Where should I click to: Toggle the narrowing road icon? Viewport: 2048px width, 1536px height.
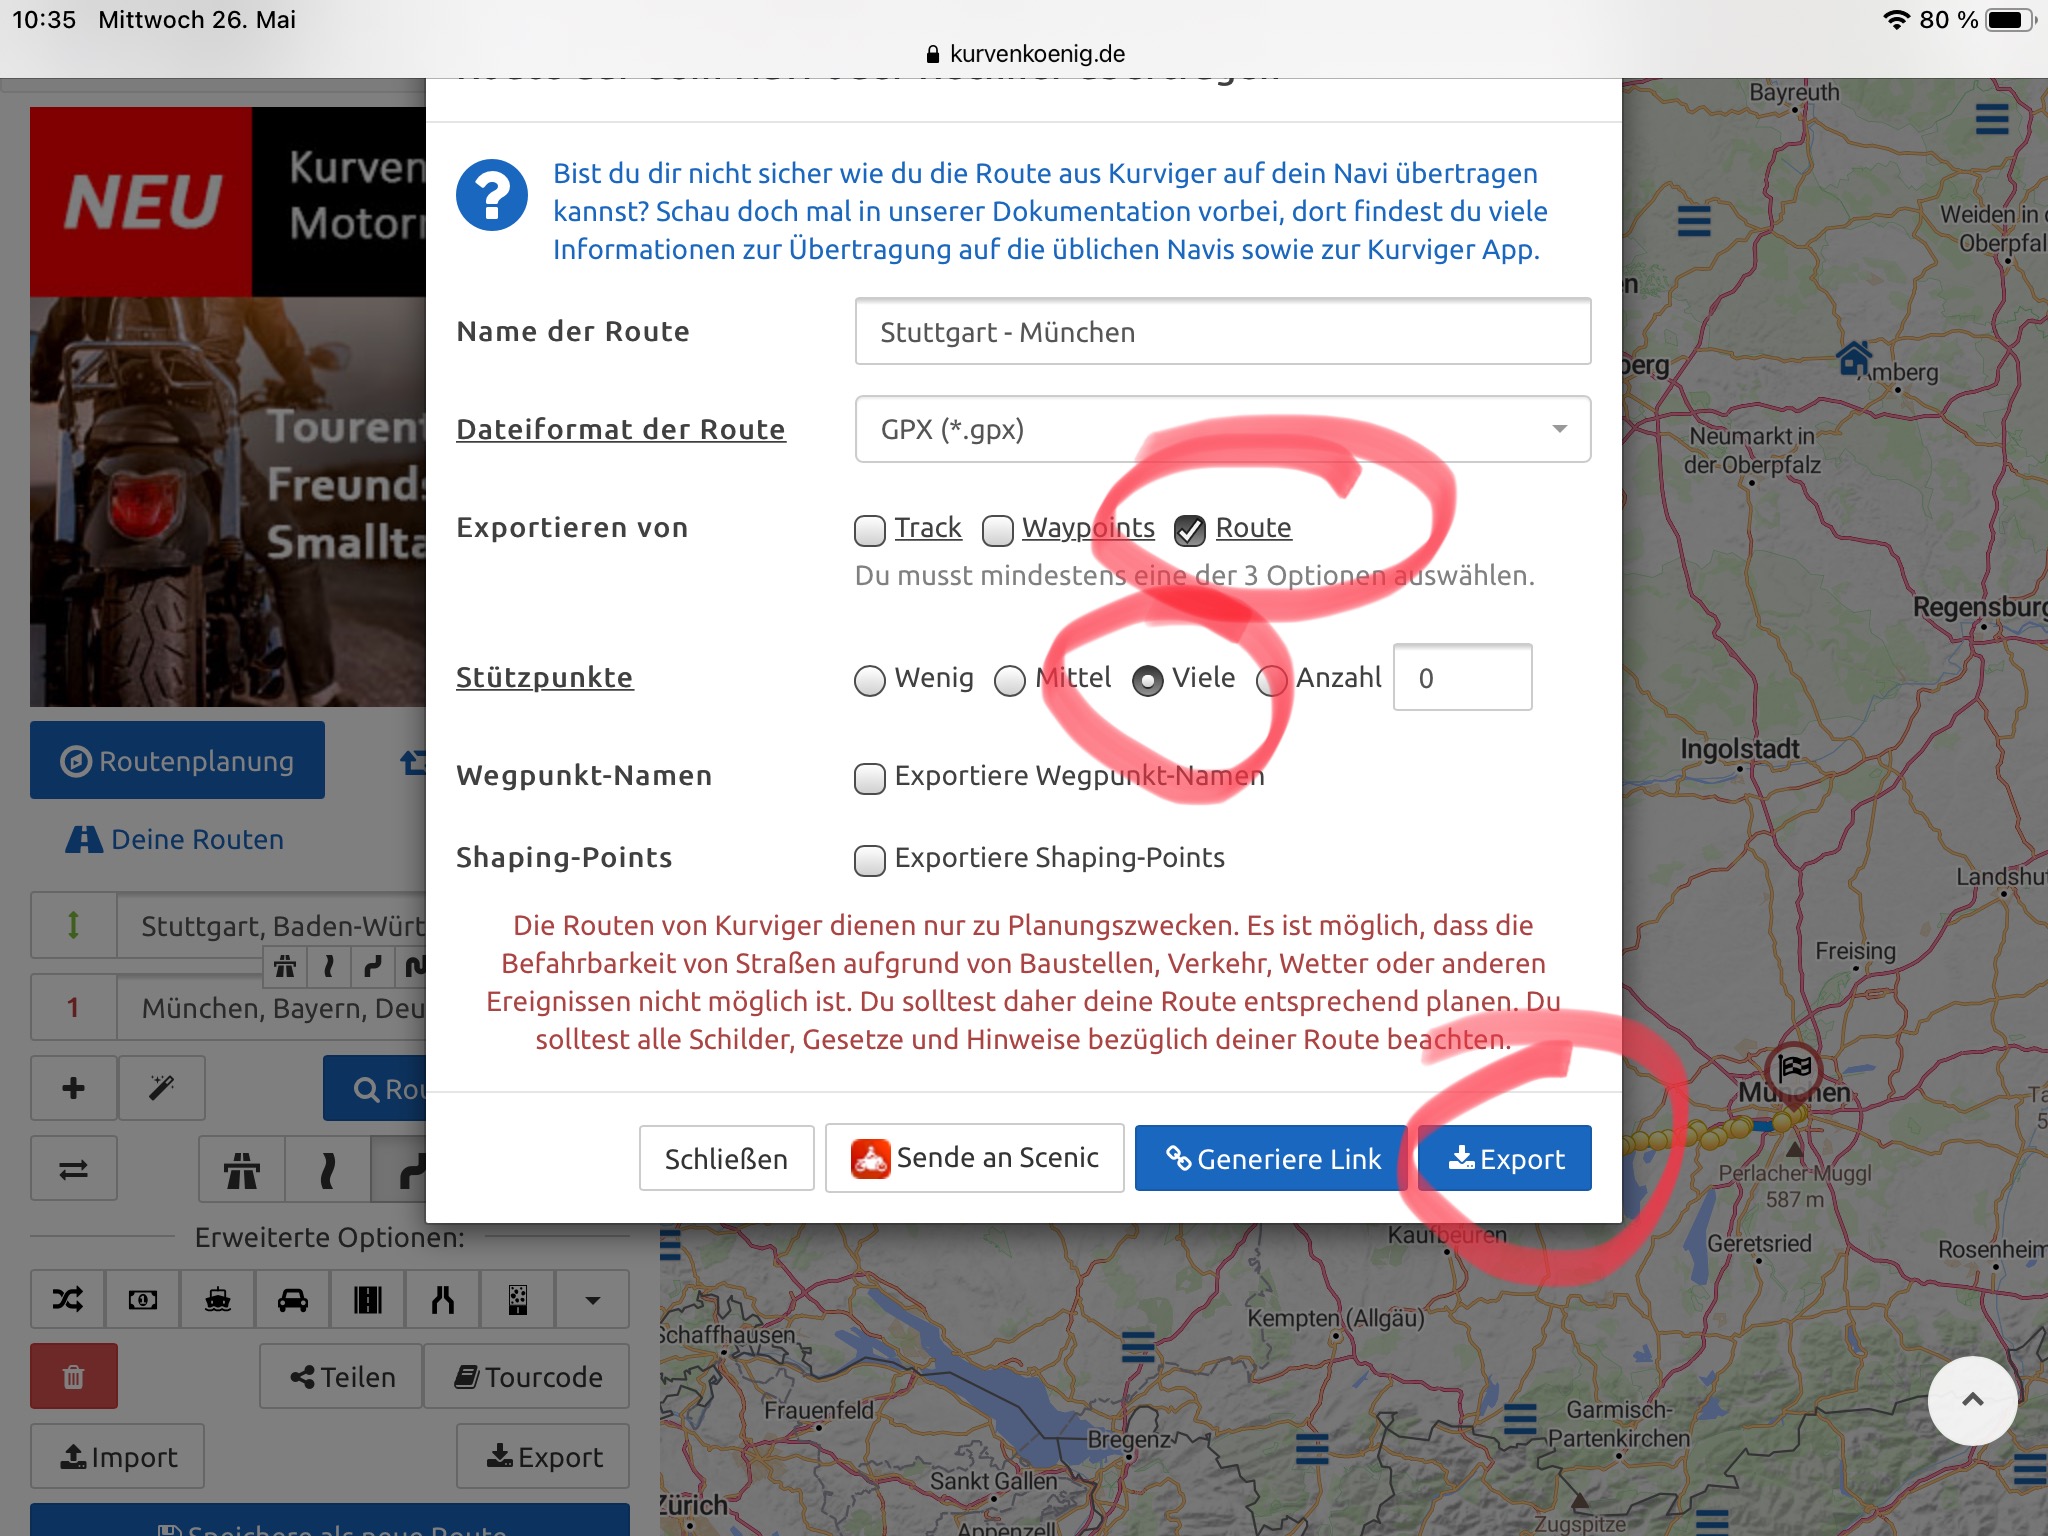[x=443, y=1299]
